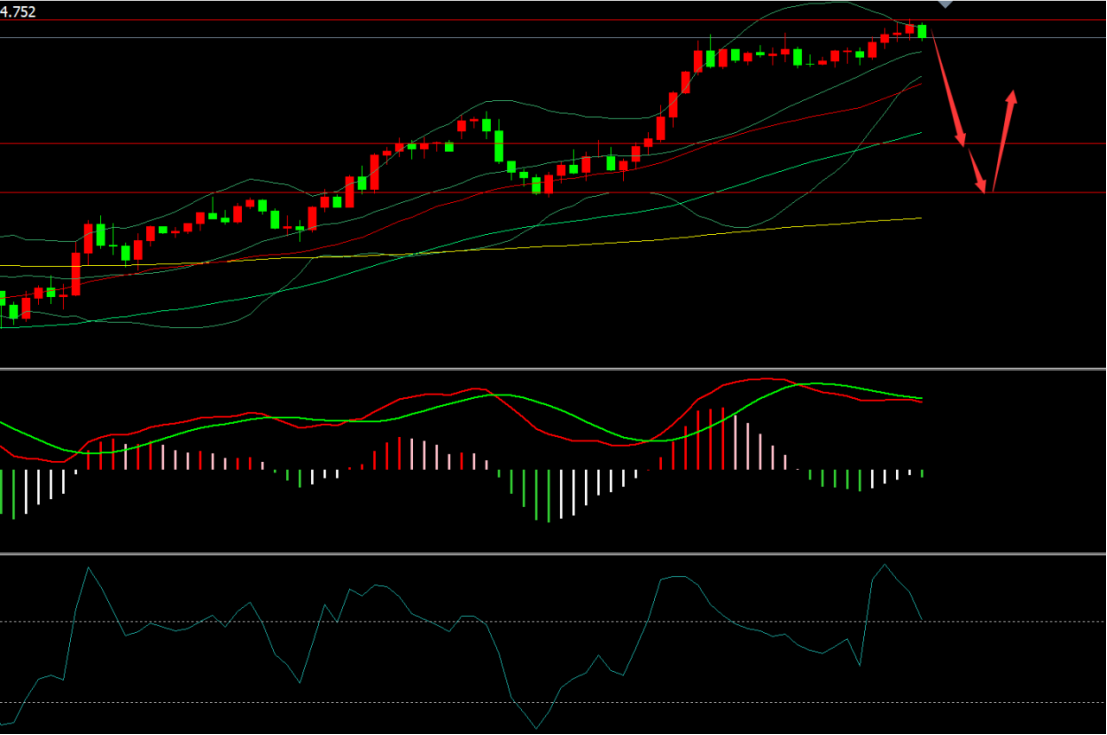Click the highest peak of the oscillator line
This screenshot has height=735, width=1107.
885,565
